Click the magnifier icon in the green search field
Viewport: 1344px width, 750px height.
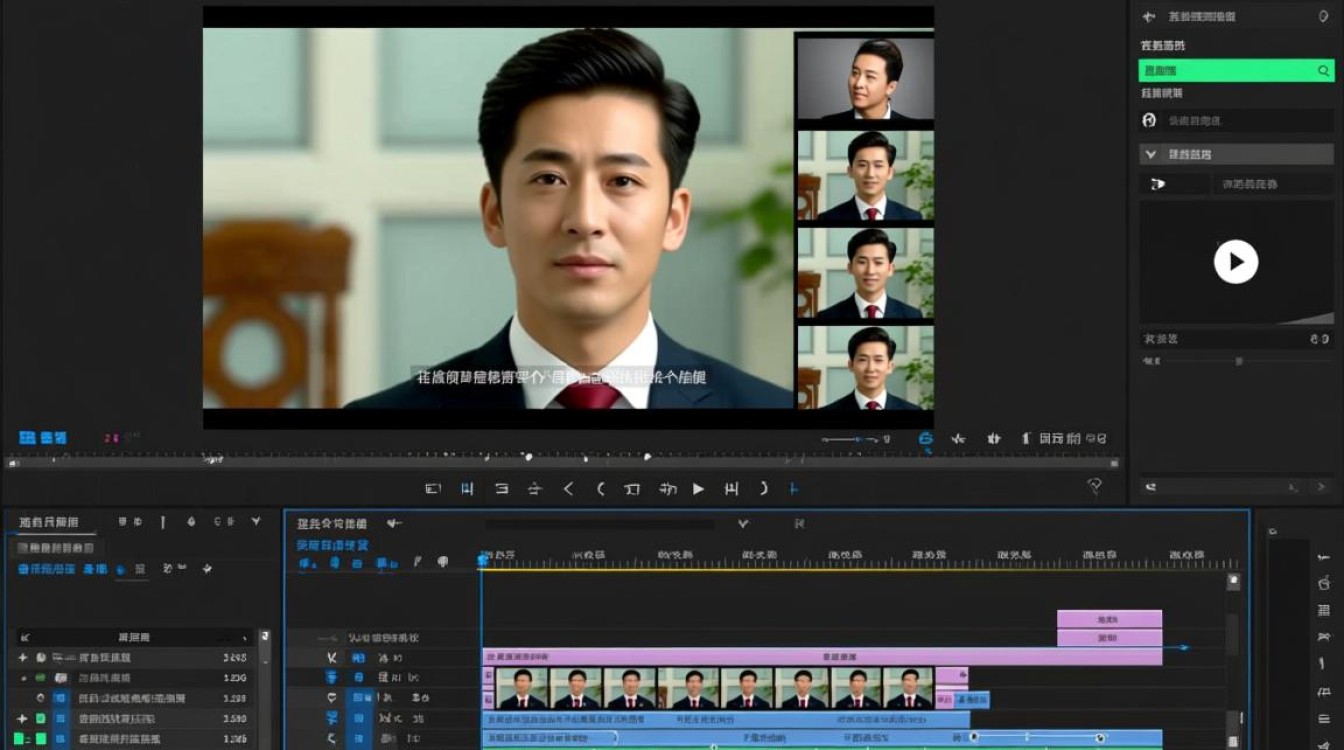[x=1323, y=71]
